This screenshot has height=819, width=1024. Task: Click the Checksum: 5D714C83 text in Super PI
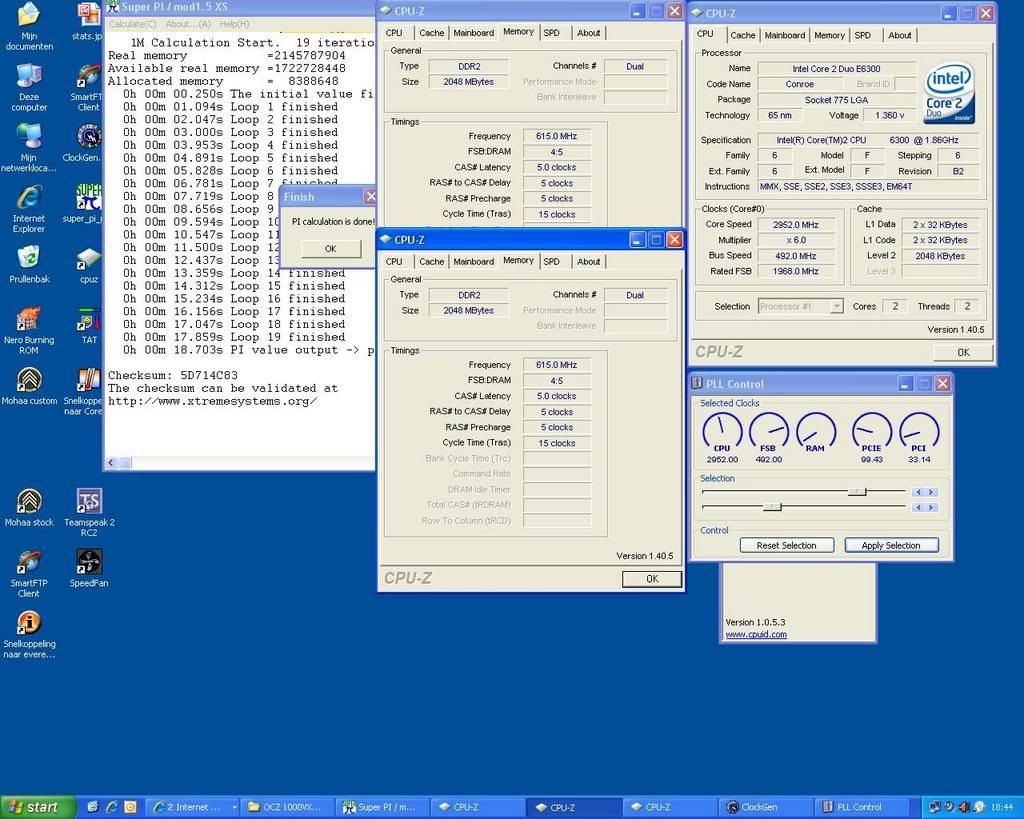tap(173, 376)
